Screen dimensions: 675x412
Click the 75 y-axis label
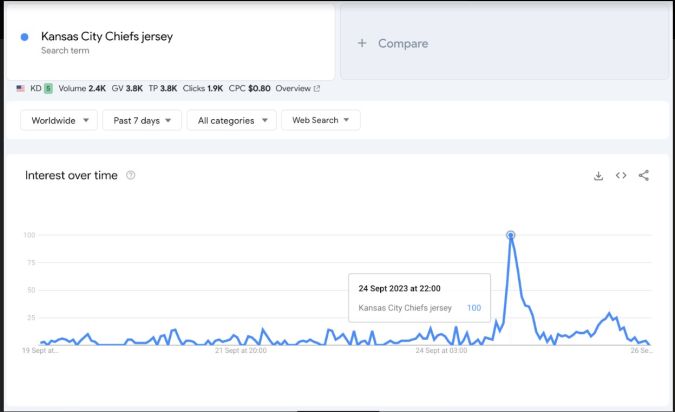pos(31,263)
